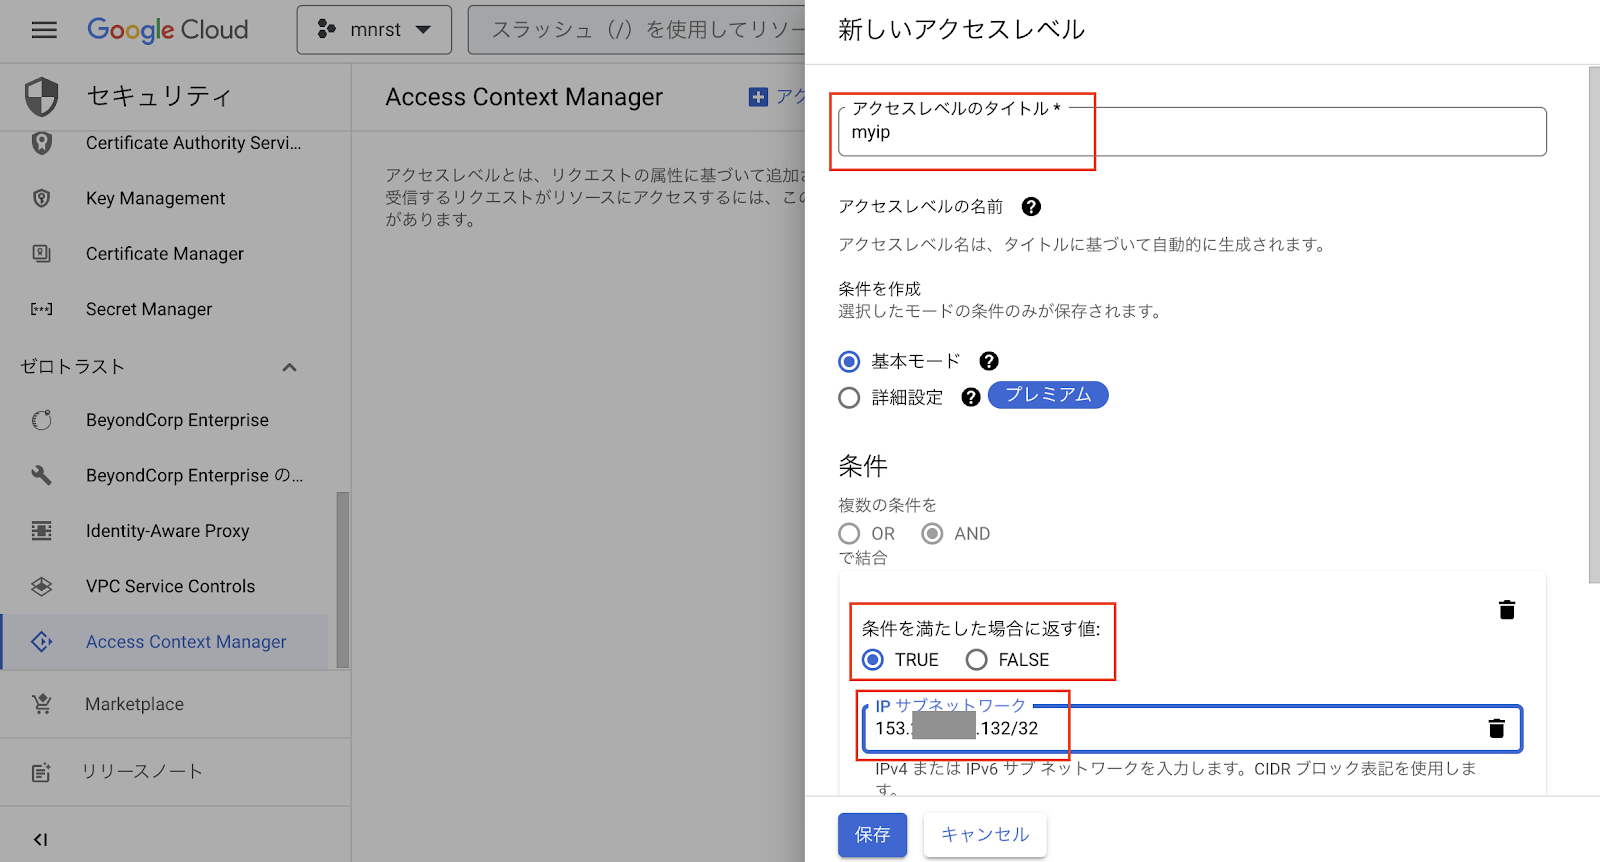This screenshot has height=862, width=1600.
Task: Open Identity-Aware Proxy menu item
Action: [x=167, y=531]
